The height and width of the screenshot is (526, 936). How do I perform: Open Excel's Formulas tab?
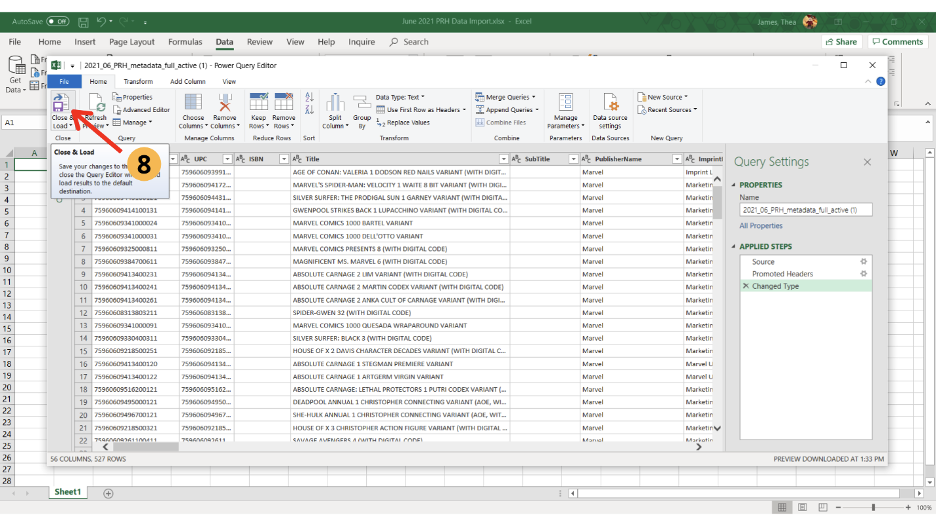pyautogui.click(x=185, y=42)
